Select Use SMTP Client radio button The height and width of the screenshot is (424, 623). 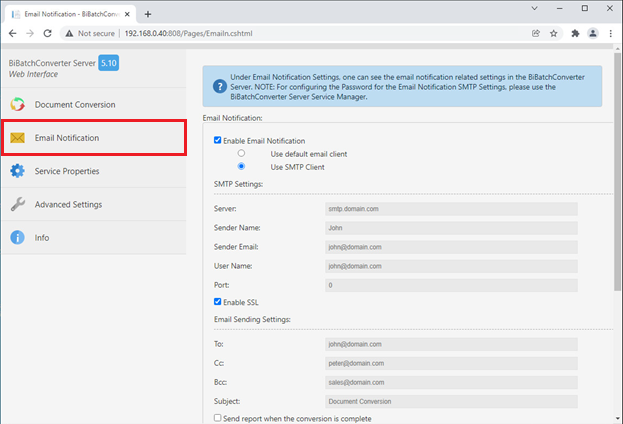[241, 166]
